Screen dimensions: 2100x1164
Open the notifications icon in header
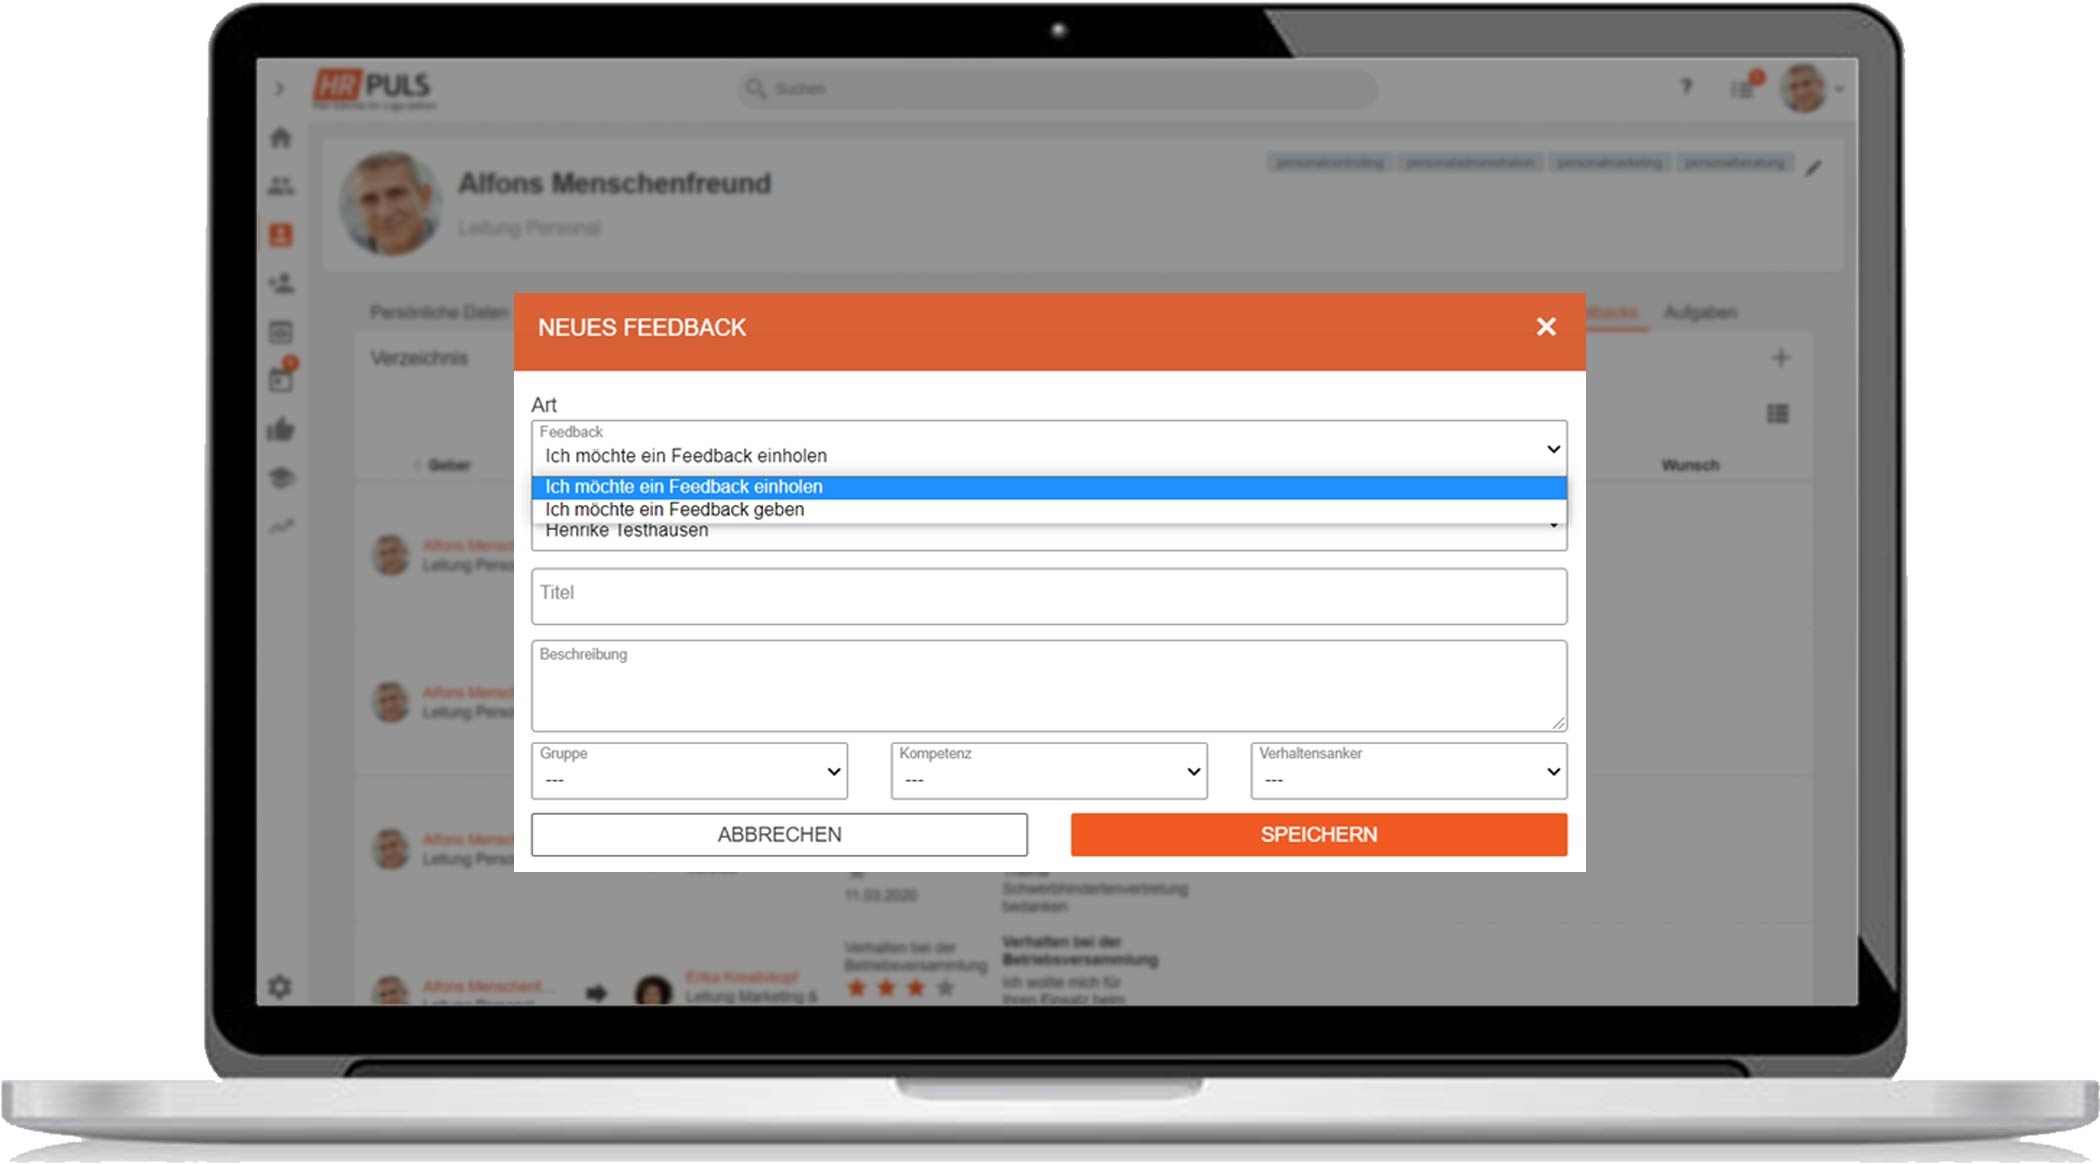point(1743,88)
